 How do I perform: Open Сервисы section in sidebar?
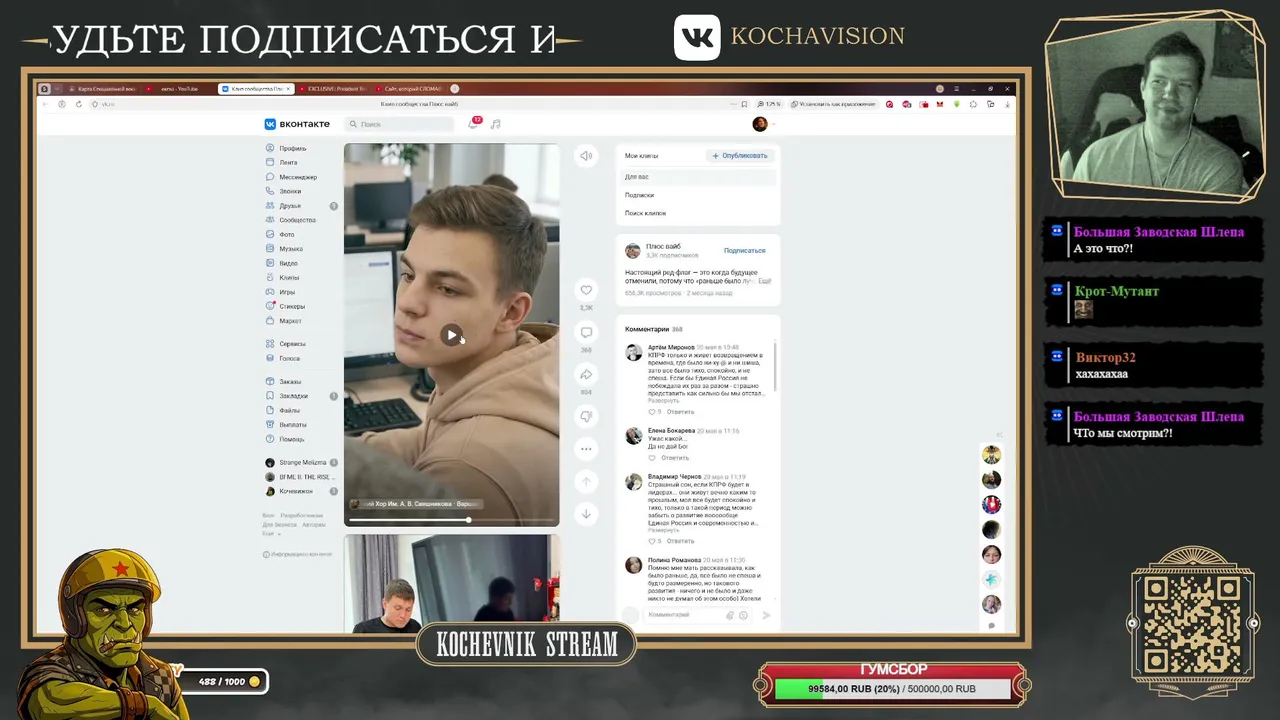[x=292, y=344]
